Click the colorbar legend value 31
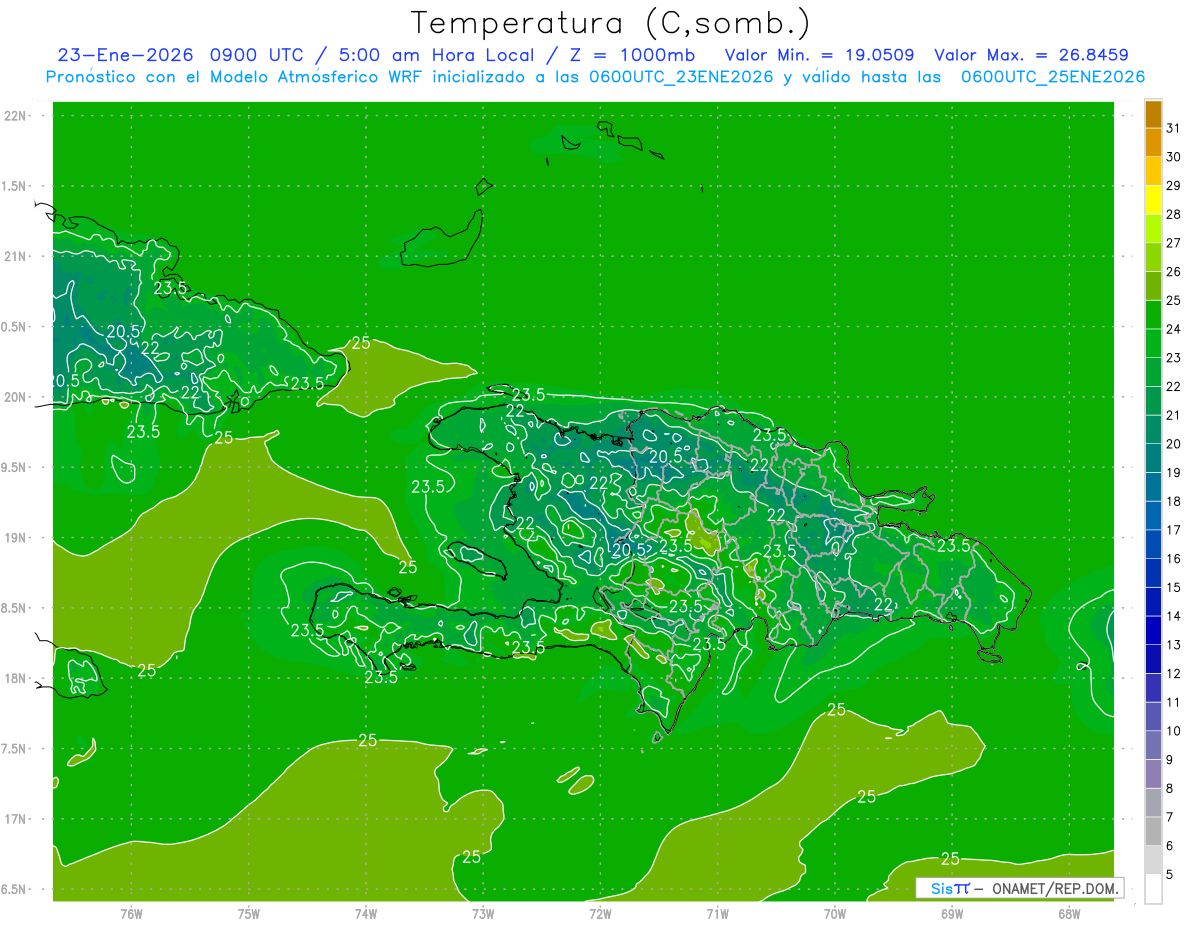 [x=1173, y=128]
